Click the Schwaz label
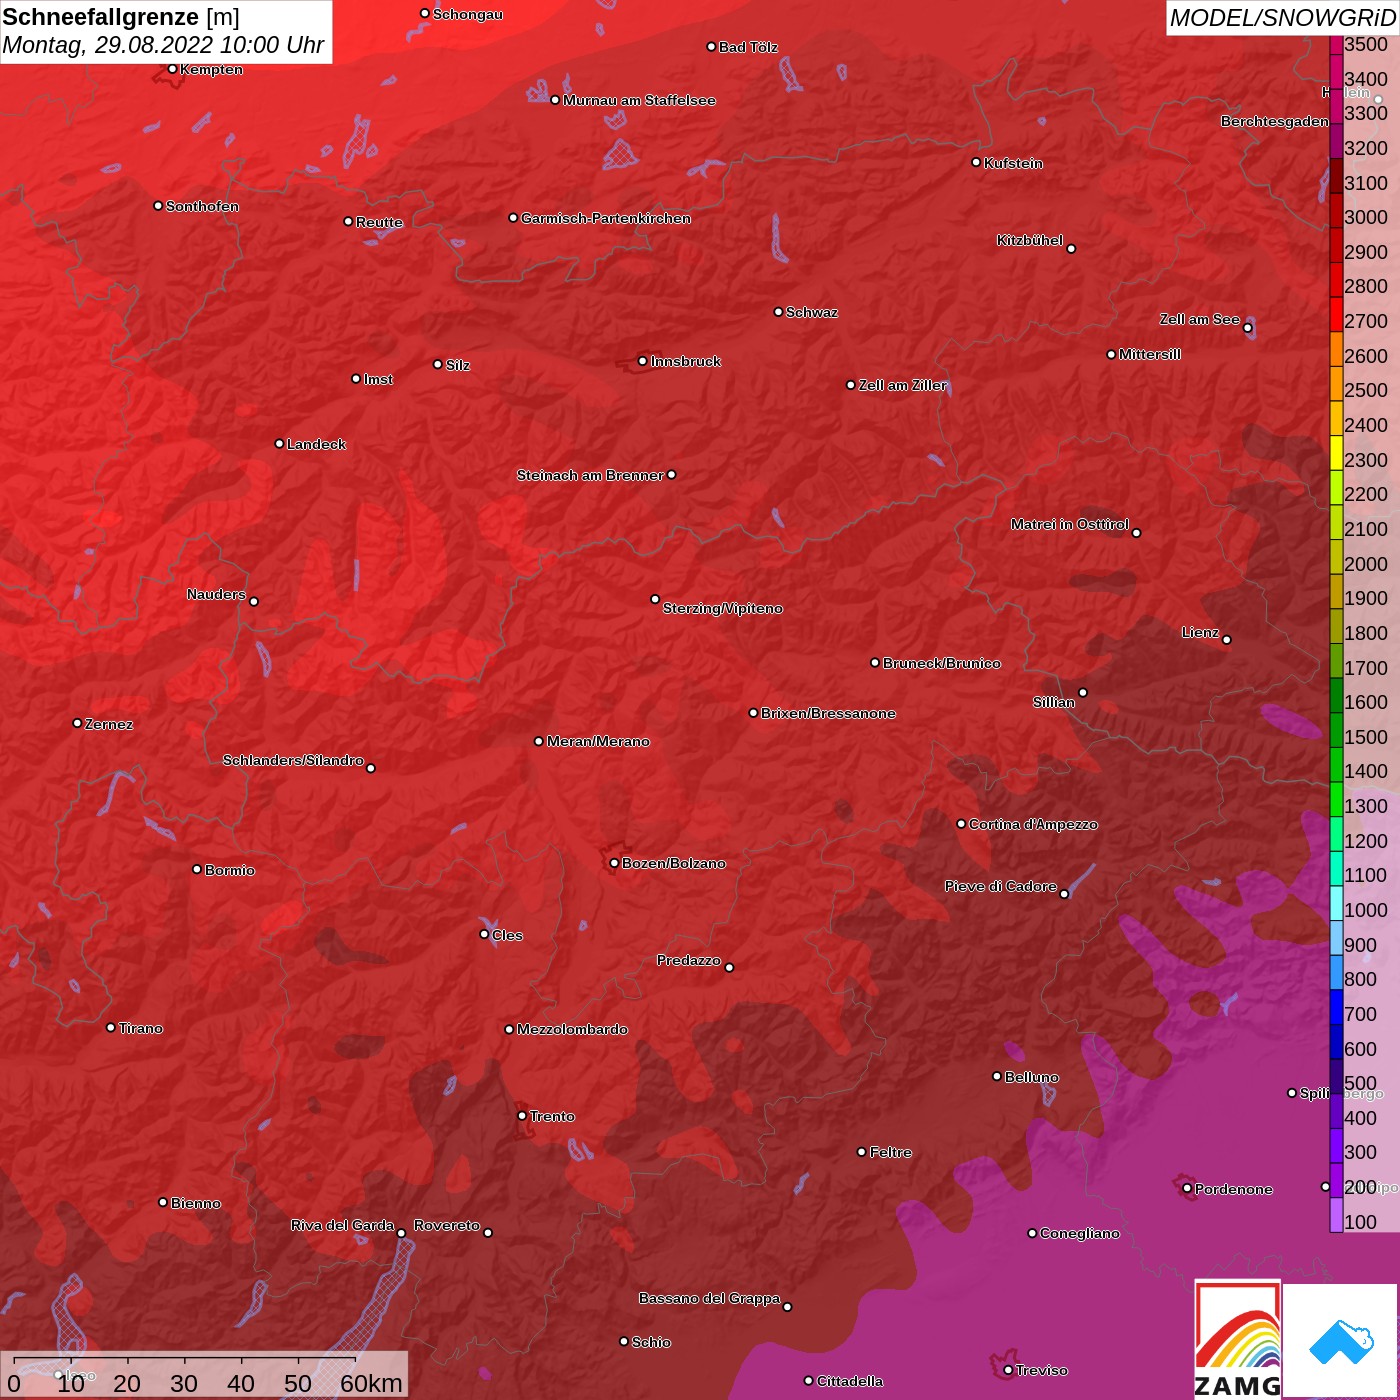 [812, 312]
